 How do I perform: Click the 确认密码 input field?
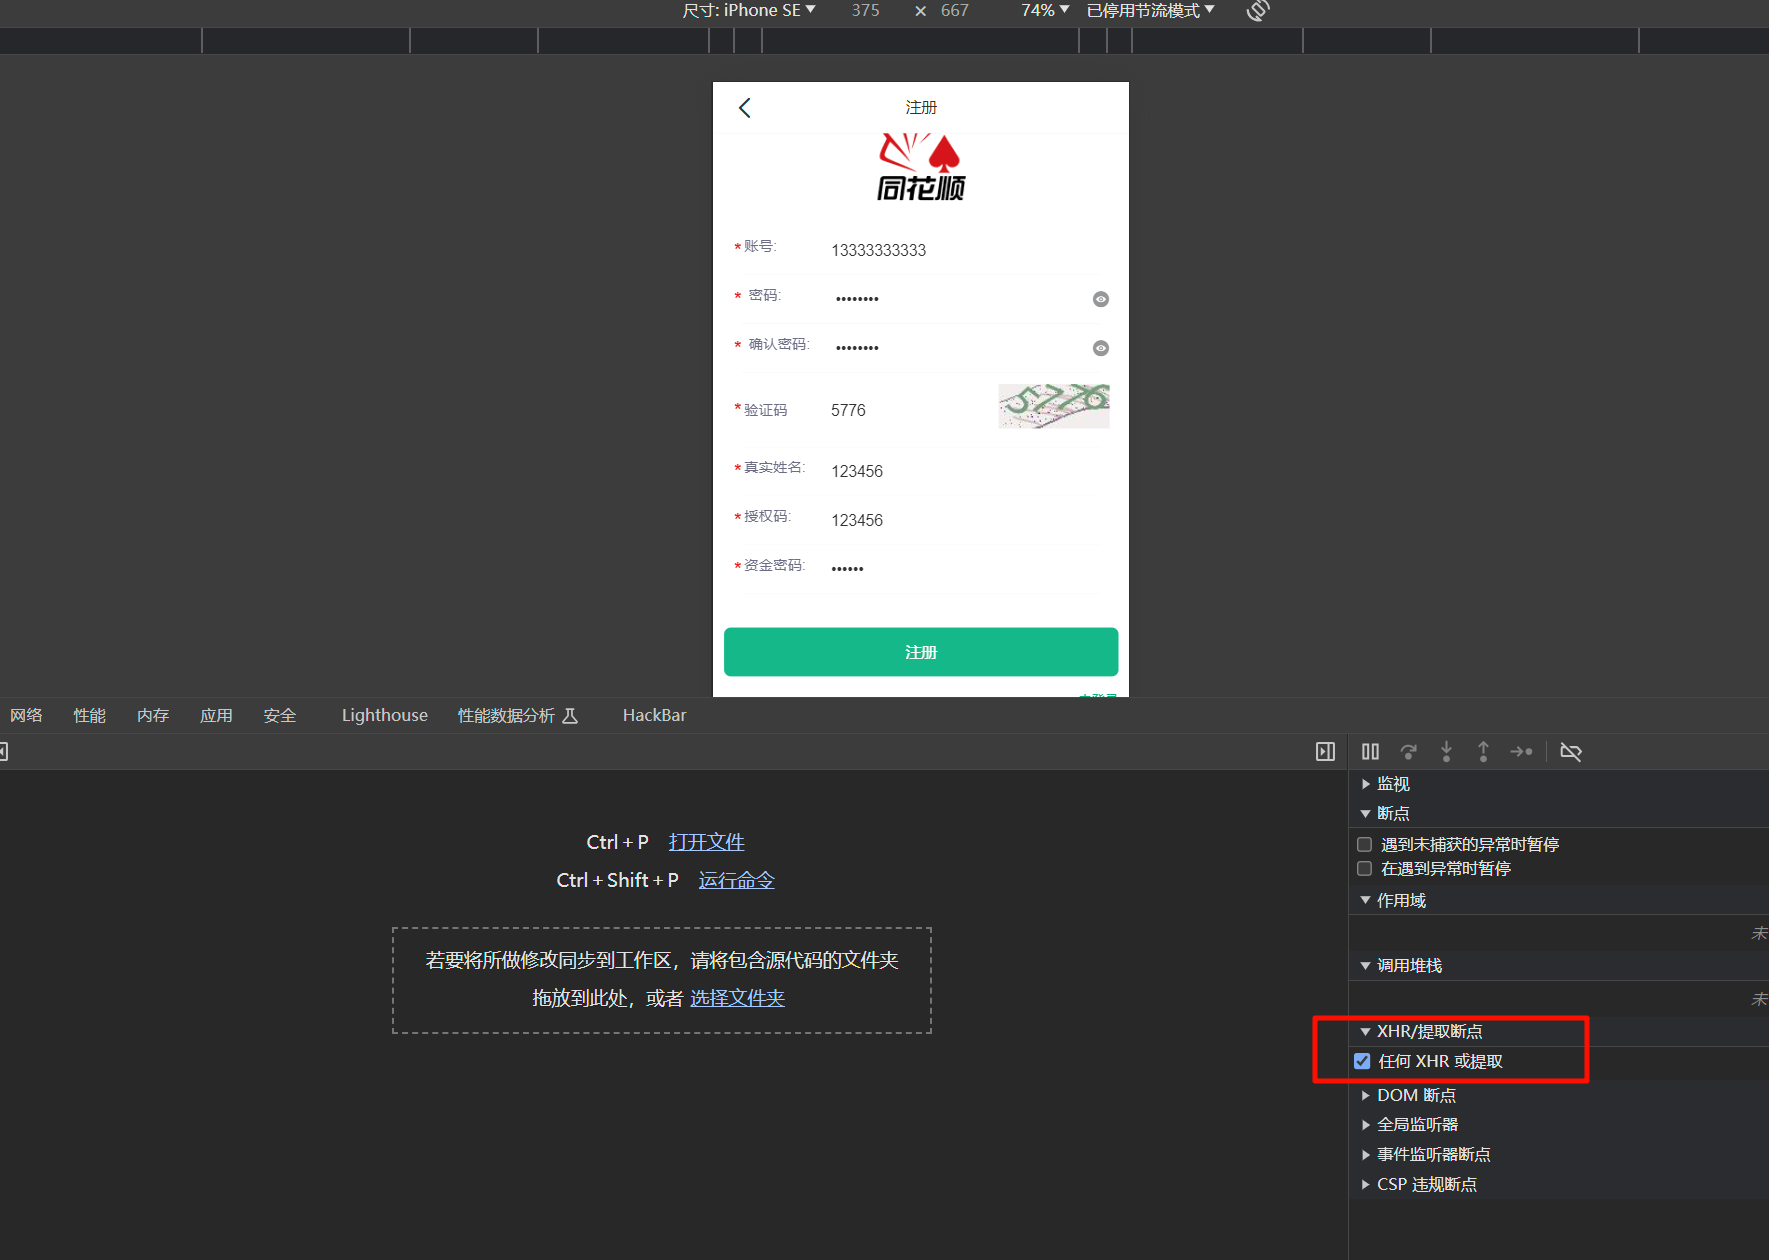pyautogui.click(x=960, y=348)
